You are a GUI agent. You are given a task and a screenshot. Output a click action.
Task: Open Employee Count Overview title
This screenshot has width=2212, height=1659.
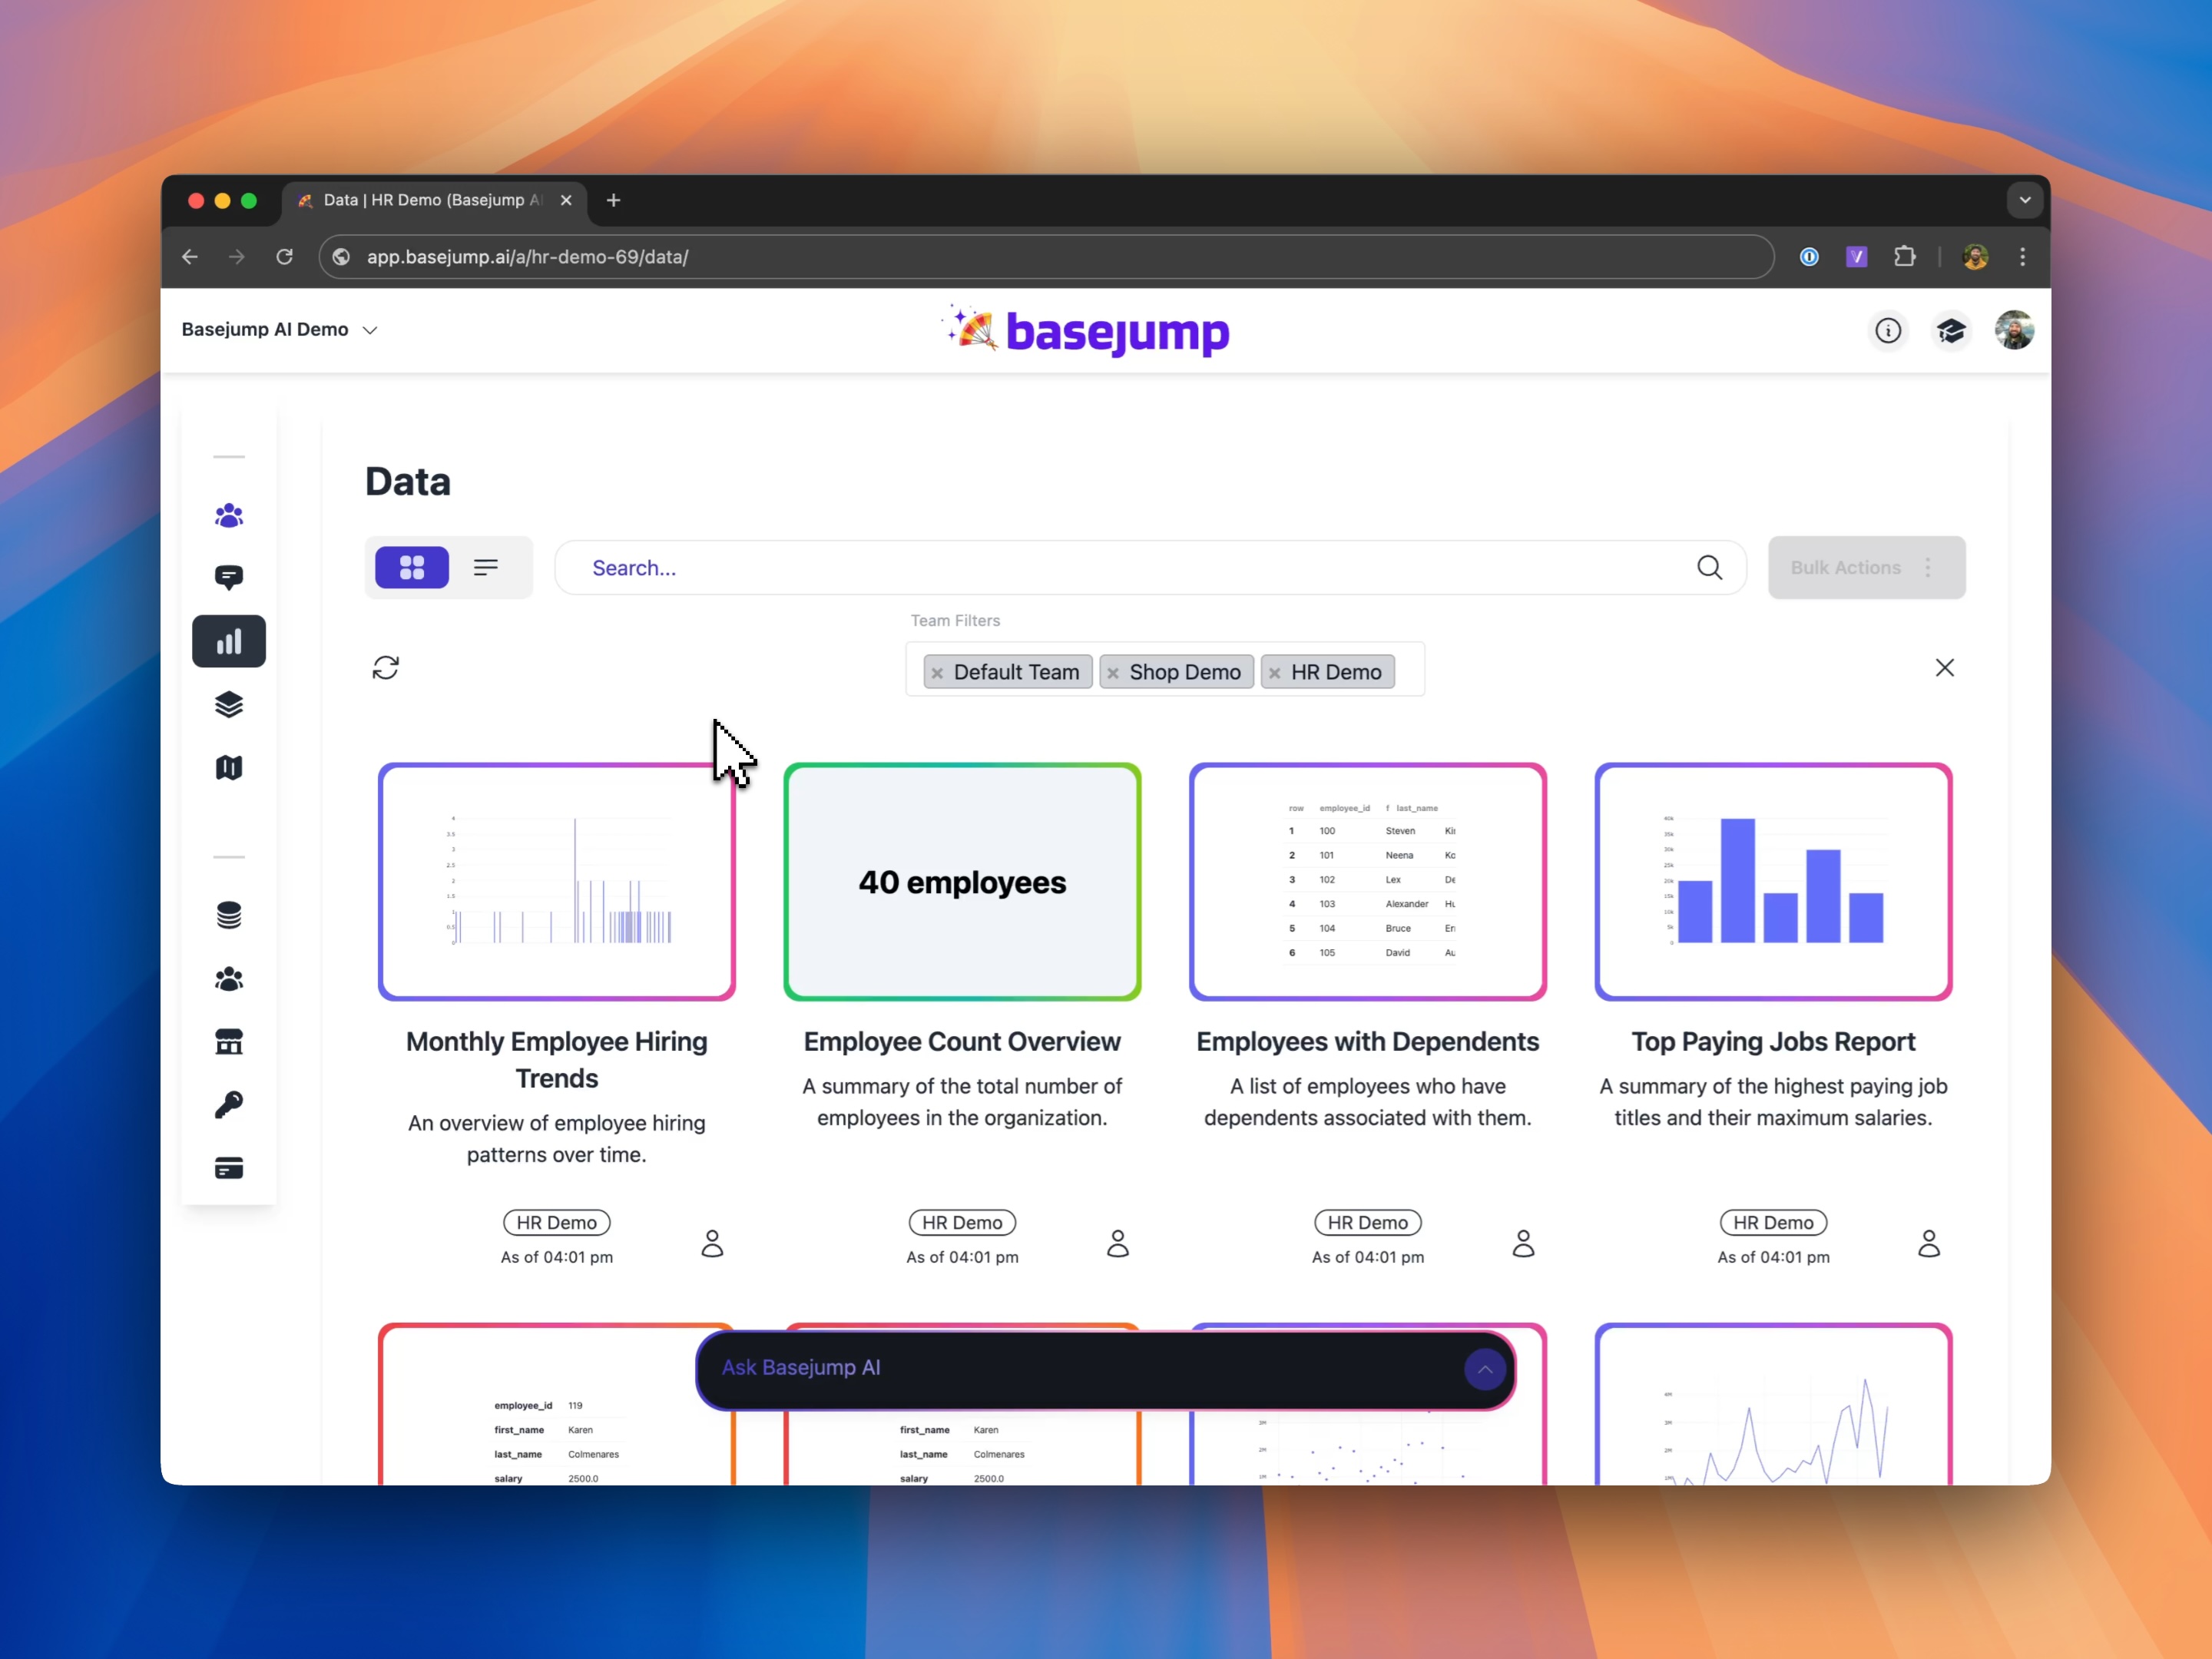pos(962,1042)
